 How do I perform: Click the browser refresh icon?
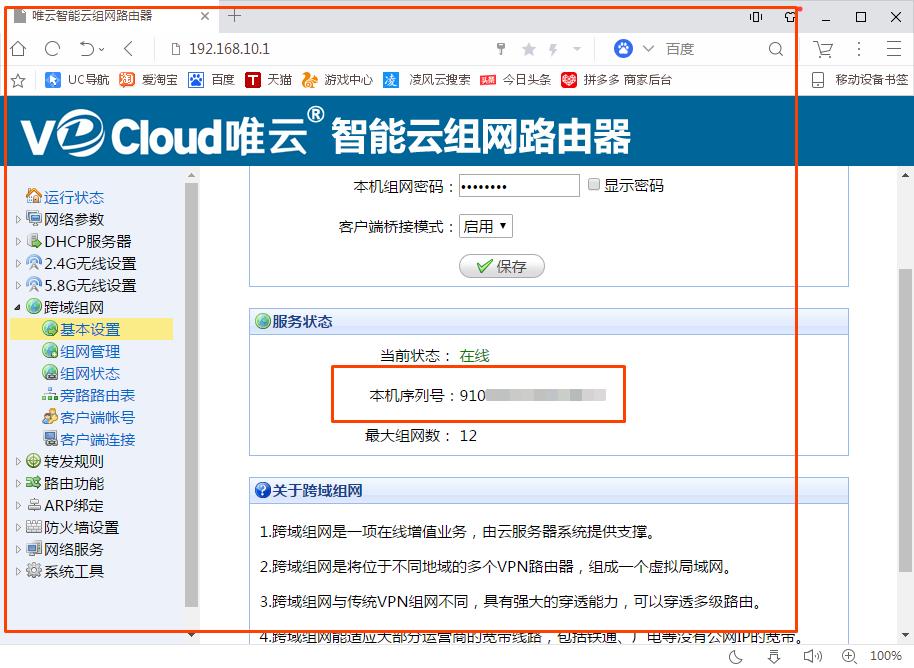coord(51,48)
